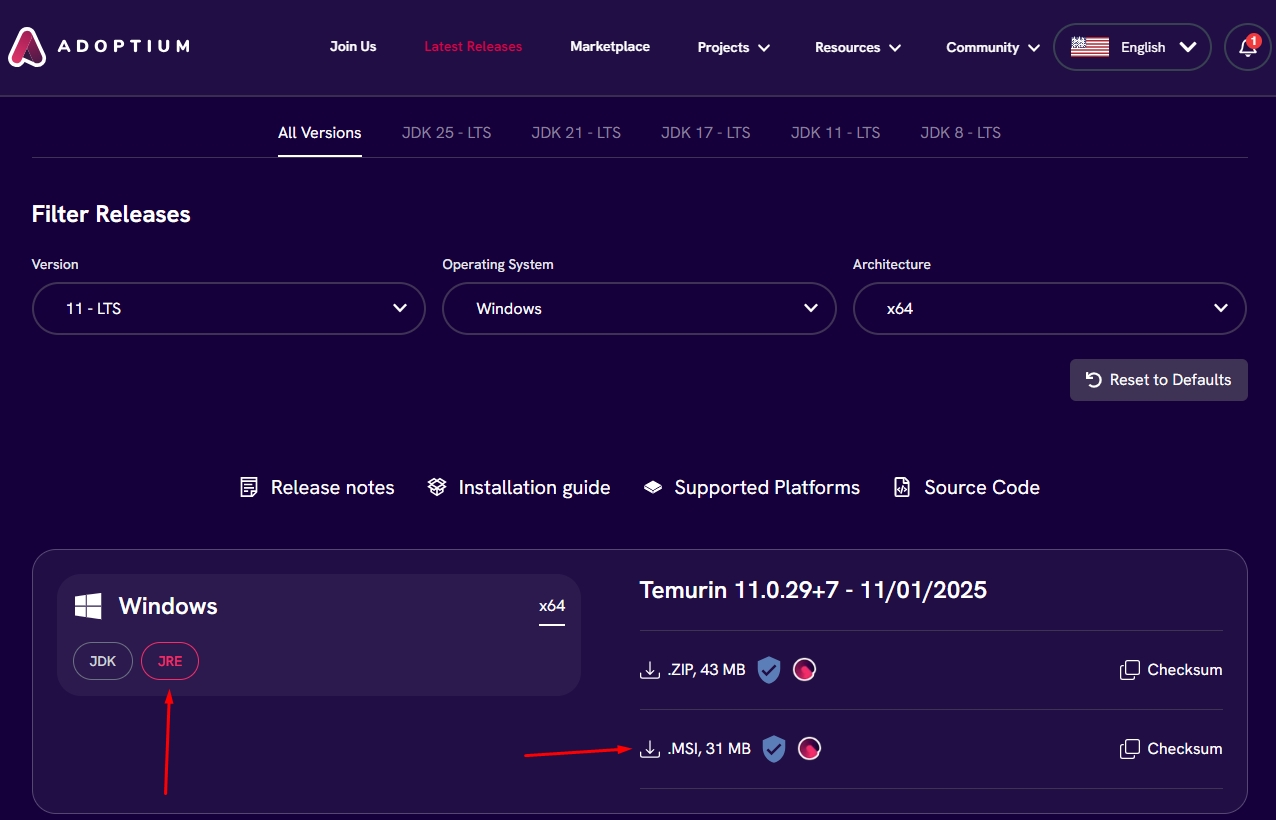Viewport: 1276px width, 820px height.
Task: Click the pink circular badge beside .MSI
Action: tap(809, 749)
